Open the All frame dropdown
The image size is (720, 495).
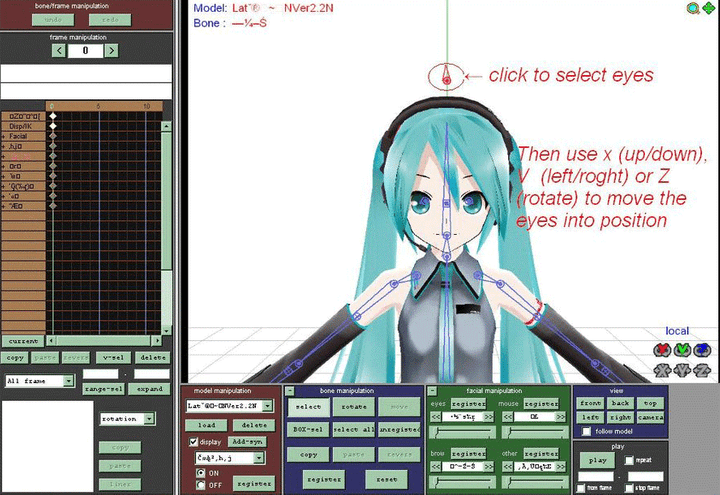(x=68, y=381)
